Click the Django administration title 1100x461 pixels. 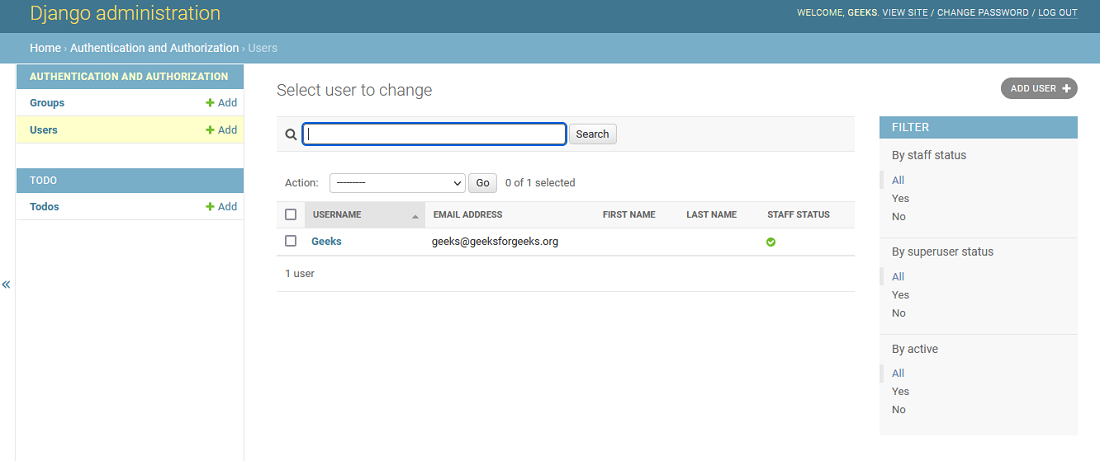click(x=125, y=13)
